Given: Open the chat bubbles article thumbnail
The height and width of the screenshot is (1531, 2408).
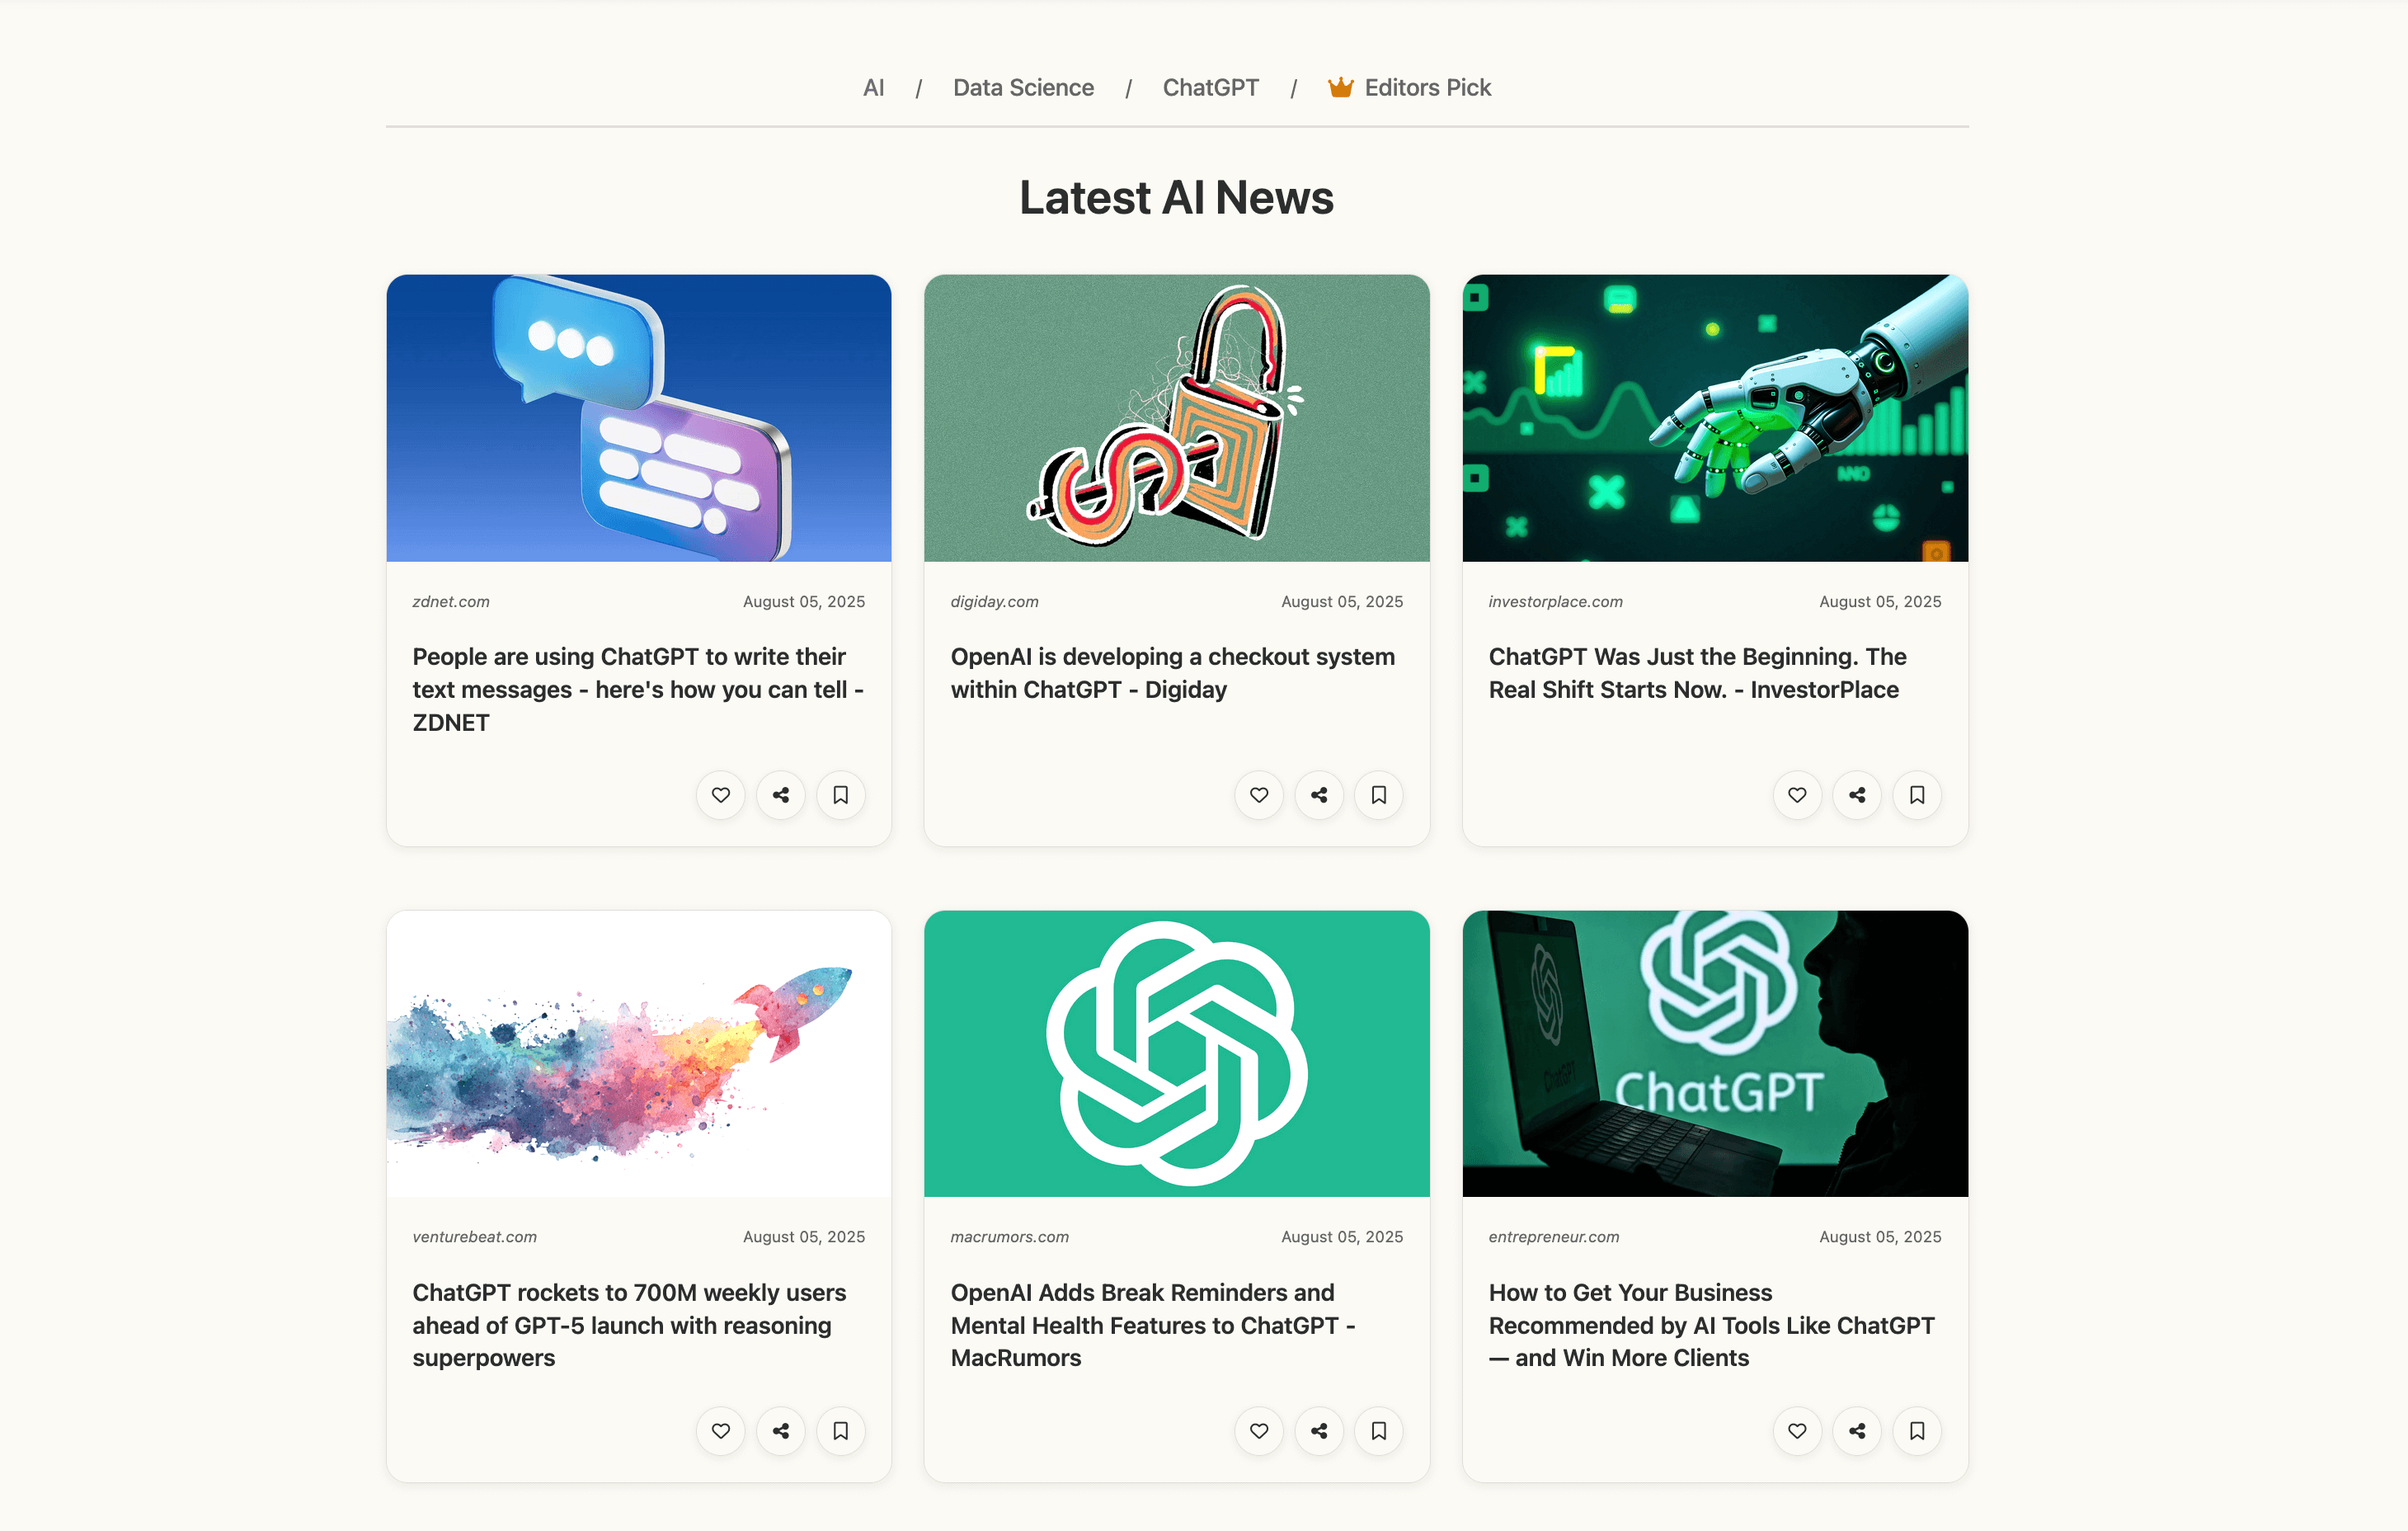Looking at the screenshot, I should (x=638, y=418).
